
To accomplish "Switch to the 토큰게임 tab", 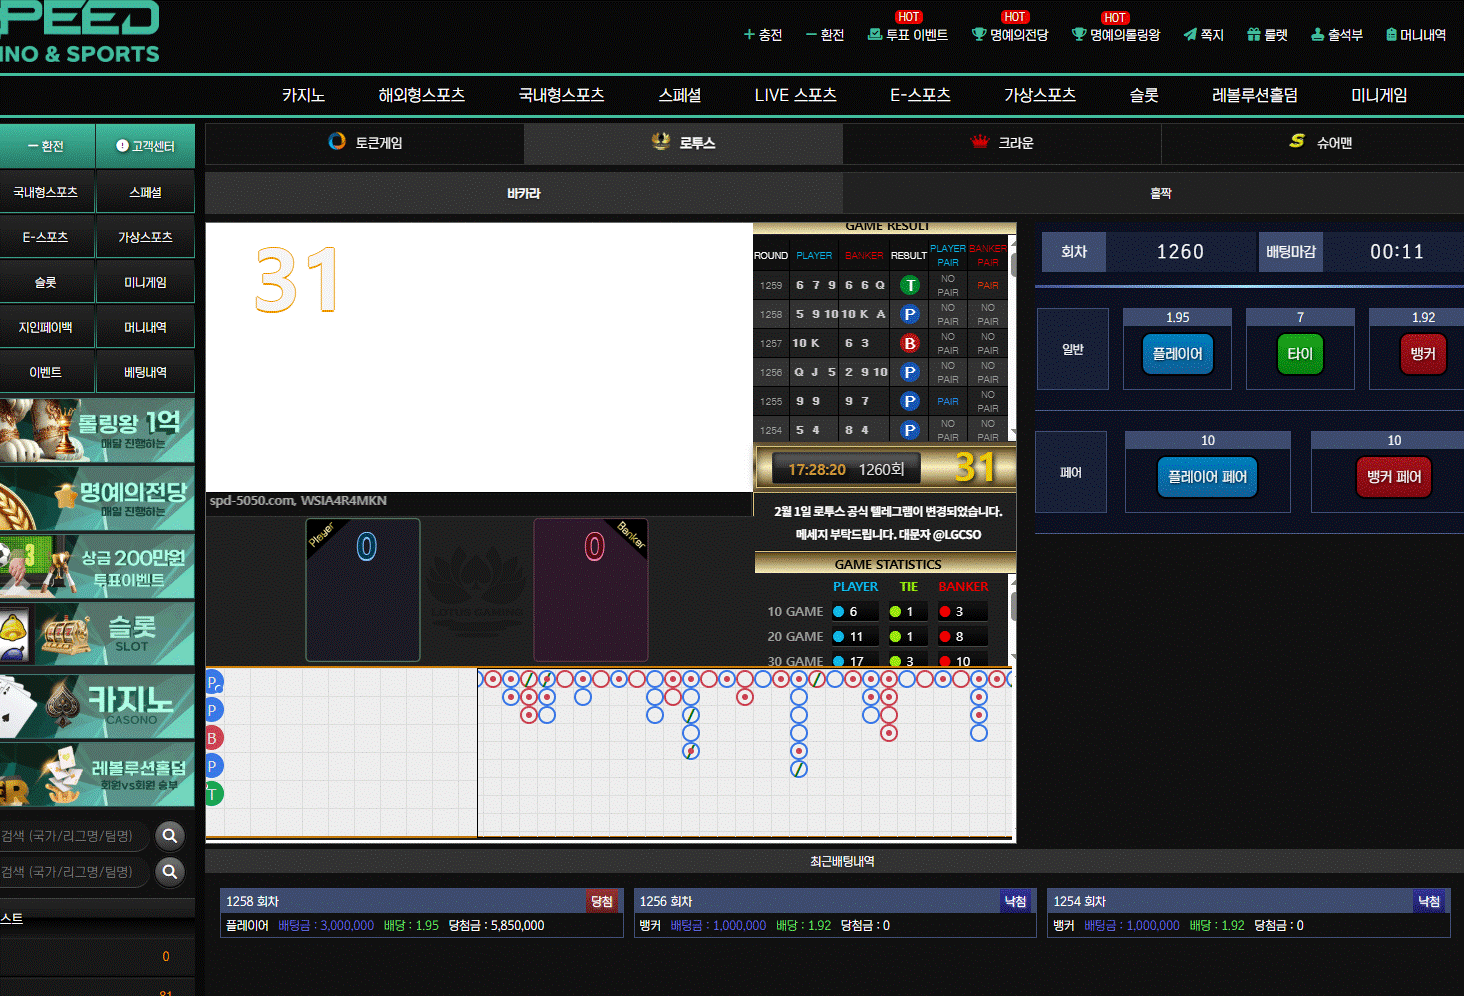I will pyautogui.click(x=365, y=143).
